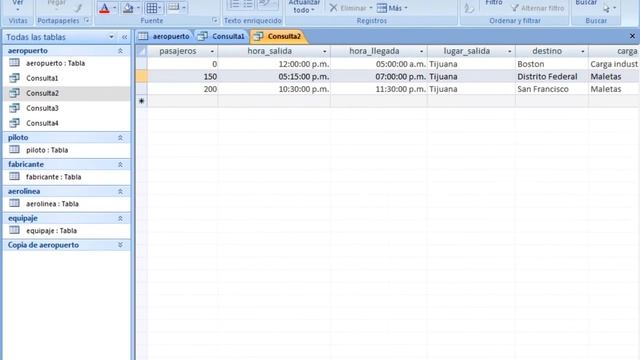Open gridlines button in Fuente group
The height and width of the screenshot is (360, 640).
point(154,8)
